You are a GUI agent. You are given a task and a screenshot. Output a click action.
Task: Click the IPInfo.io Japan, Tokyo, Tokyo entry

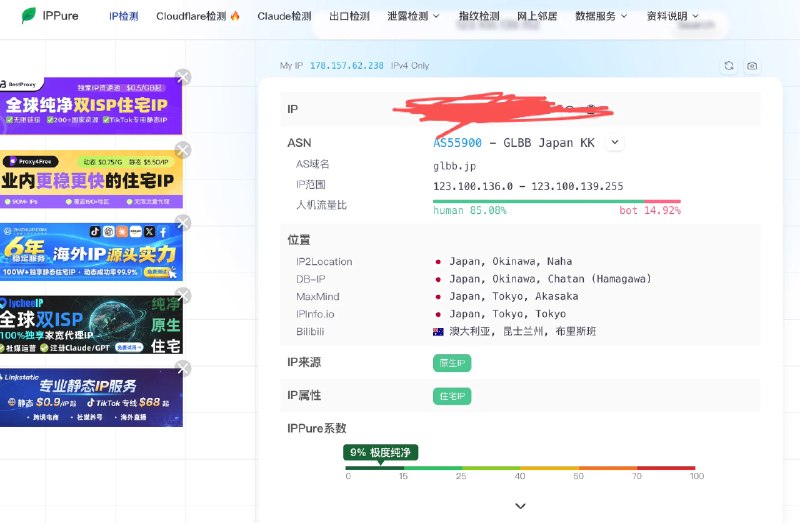tap(507, 314)
